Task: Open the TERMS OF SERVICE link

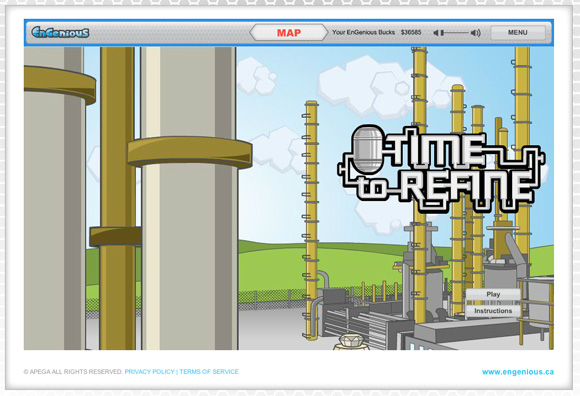Action: pos(209,372)
